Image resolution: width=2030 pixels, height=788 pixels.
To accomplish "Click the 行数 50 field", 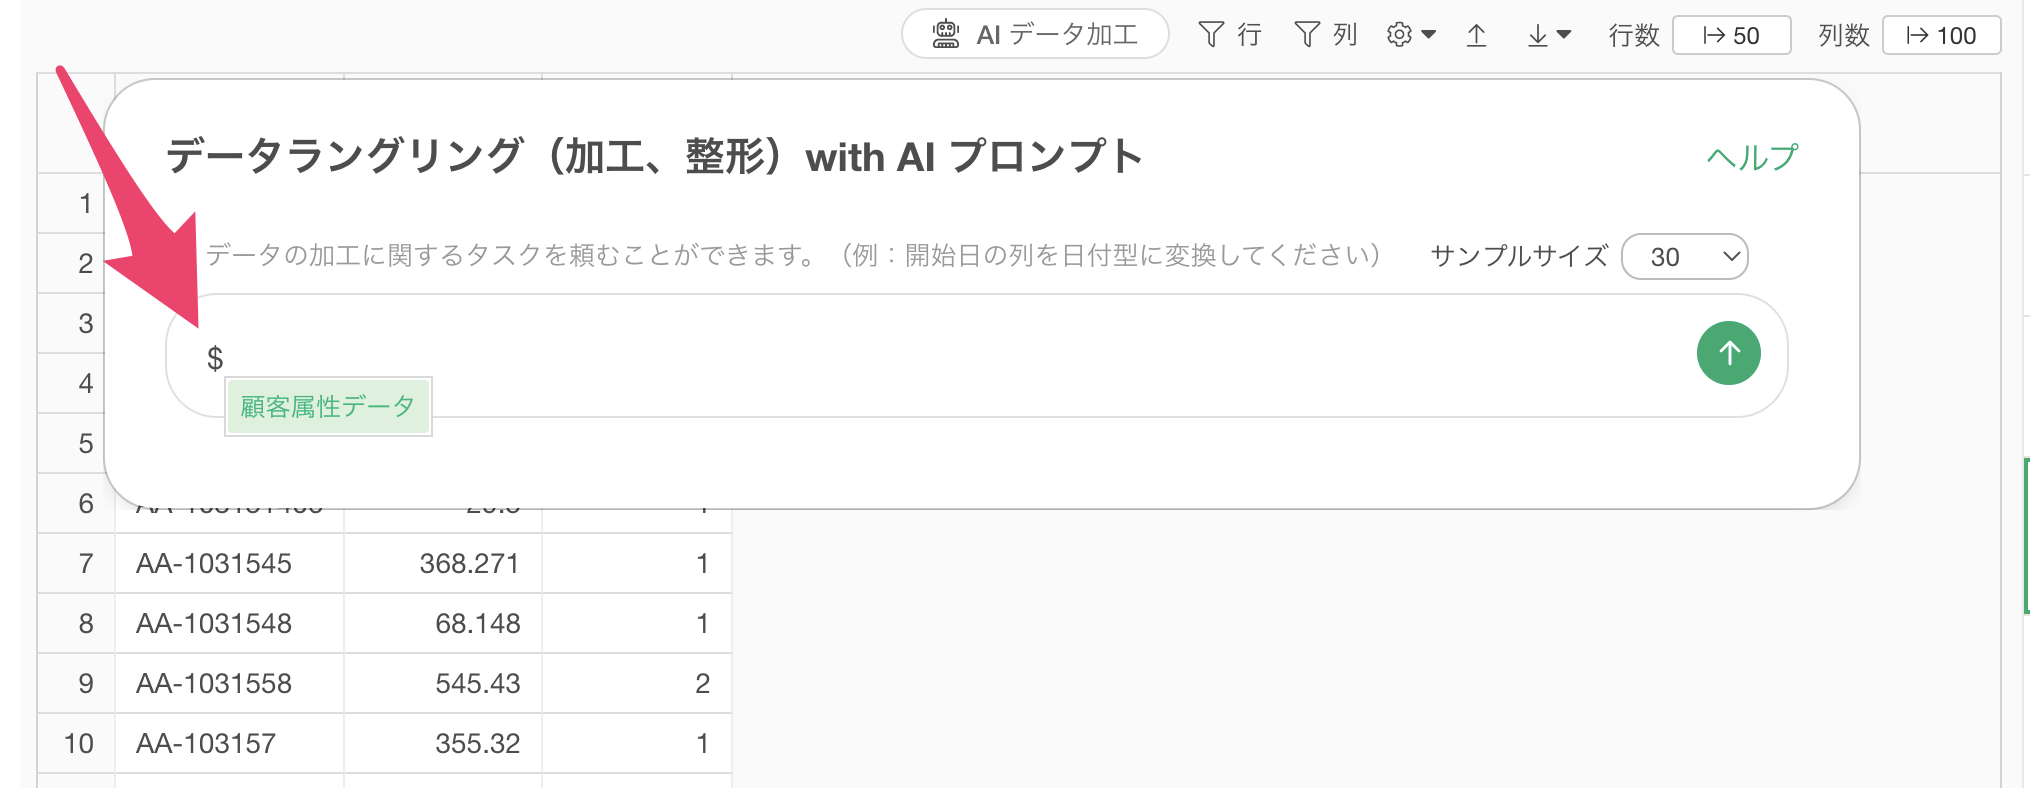I will [x=1731, y=35].
